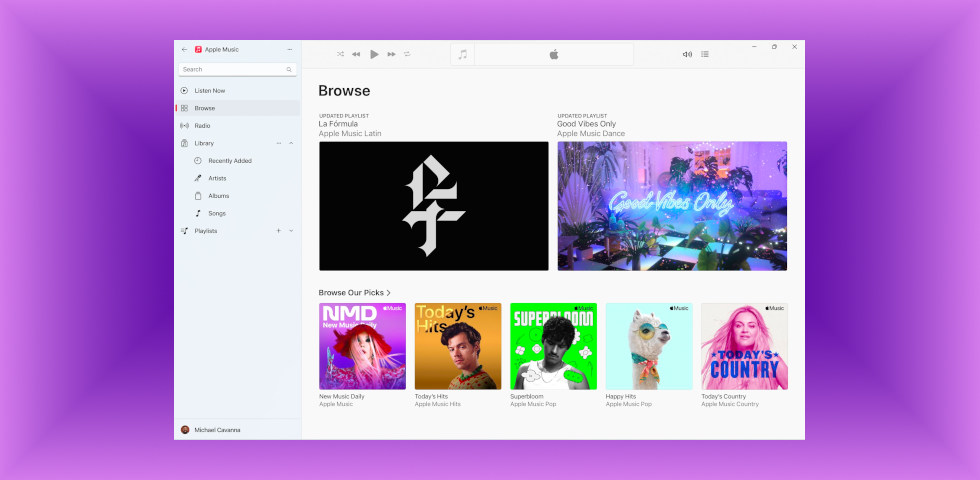Open the Radio section

coord(238,126)
